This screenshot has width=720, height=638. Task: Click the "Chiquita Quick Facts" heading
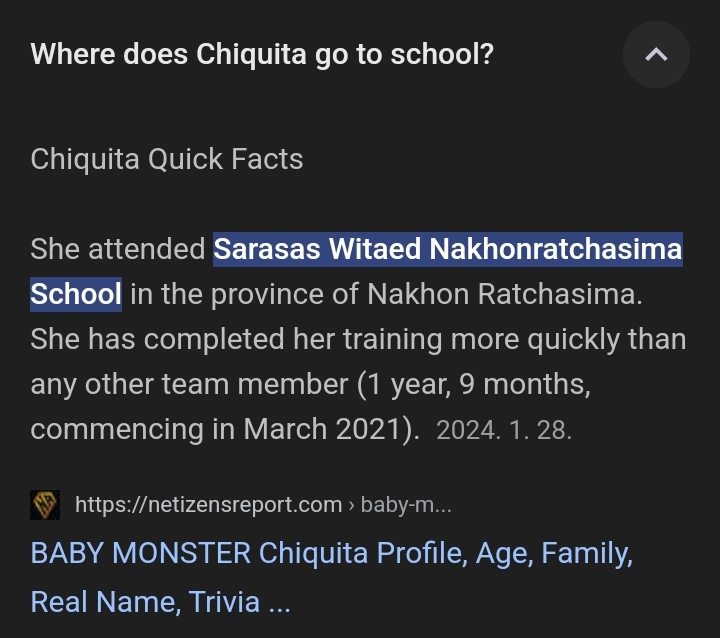[x=167, y=159]
